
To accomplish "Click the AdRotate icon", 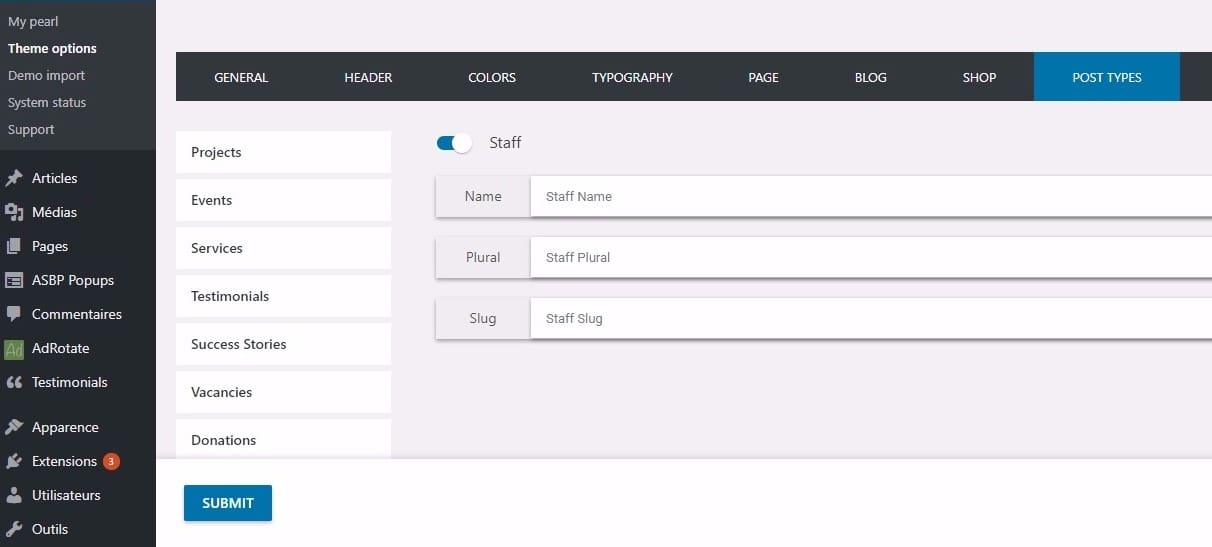I will (14, 348).
